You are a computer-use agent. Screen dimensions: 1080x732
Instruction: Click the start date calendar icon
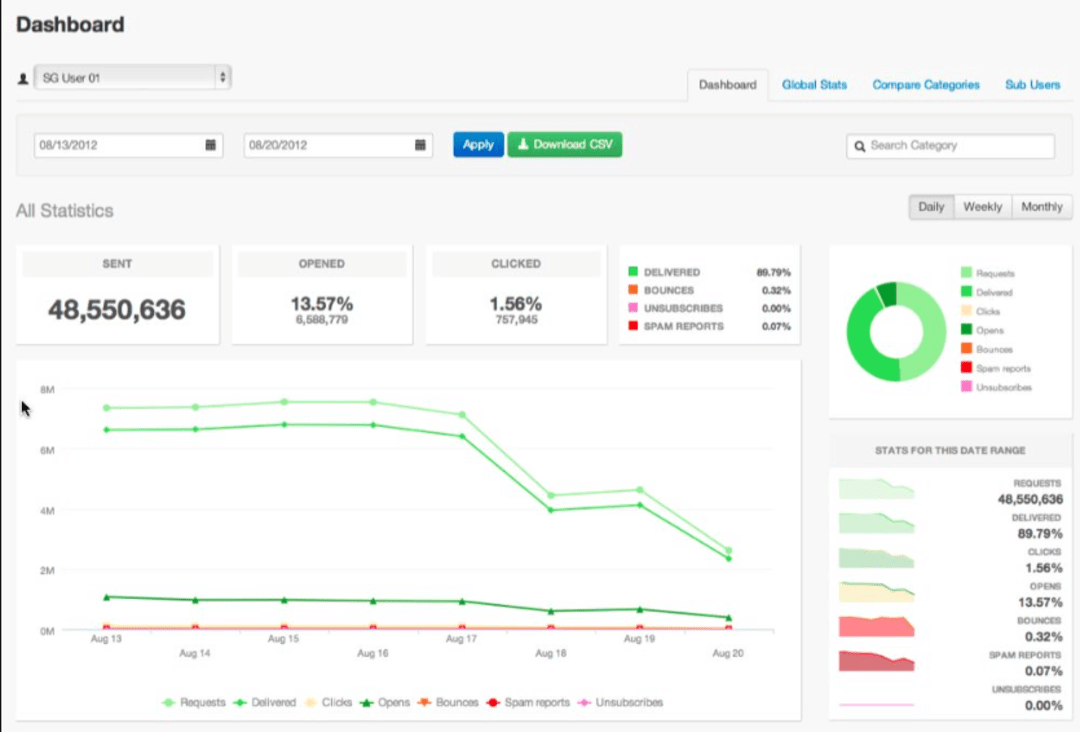212,144
